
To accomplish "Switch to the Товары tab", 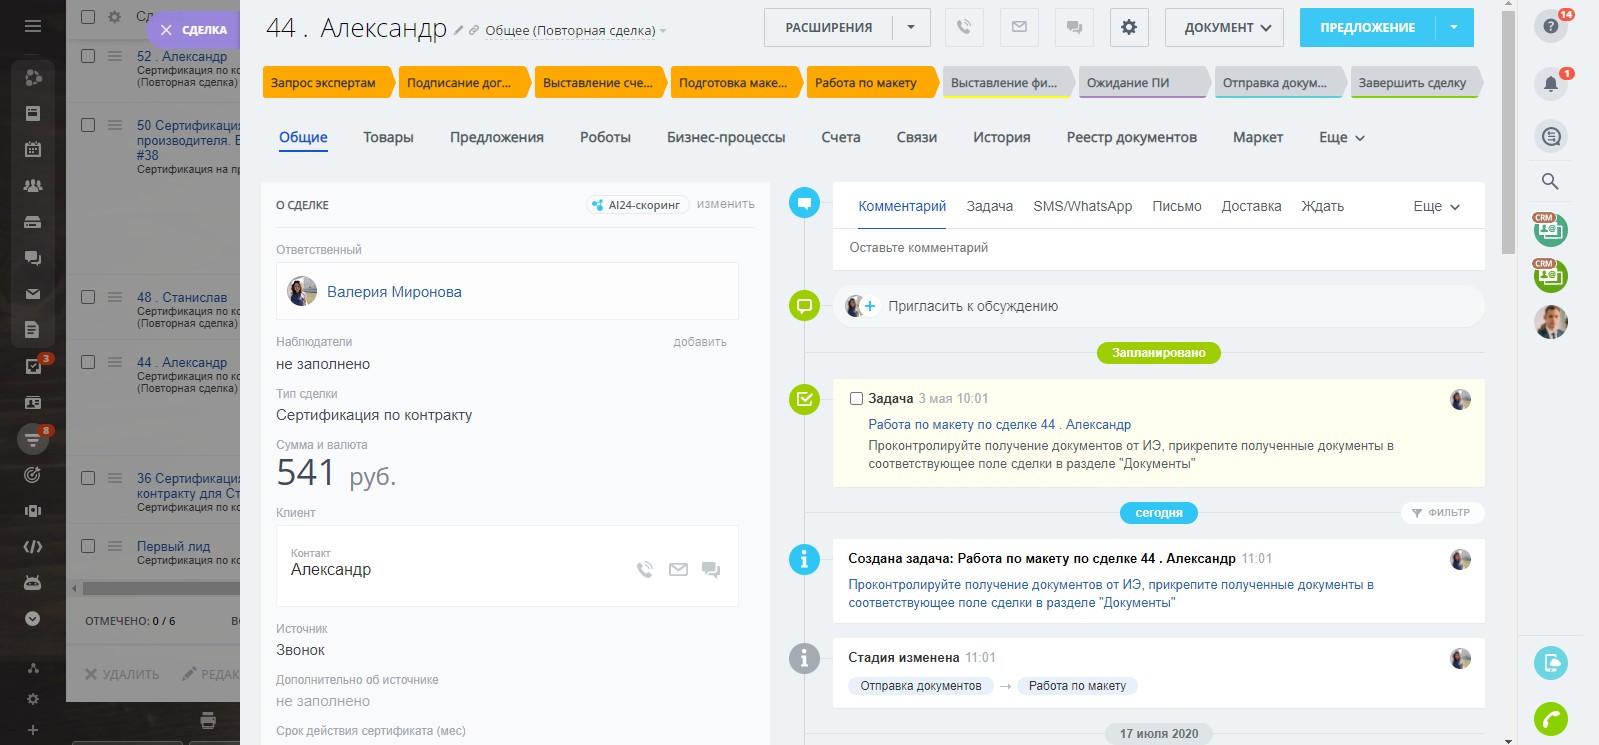I will [388, 137].
